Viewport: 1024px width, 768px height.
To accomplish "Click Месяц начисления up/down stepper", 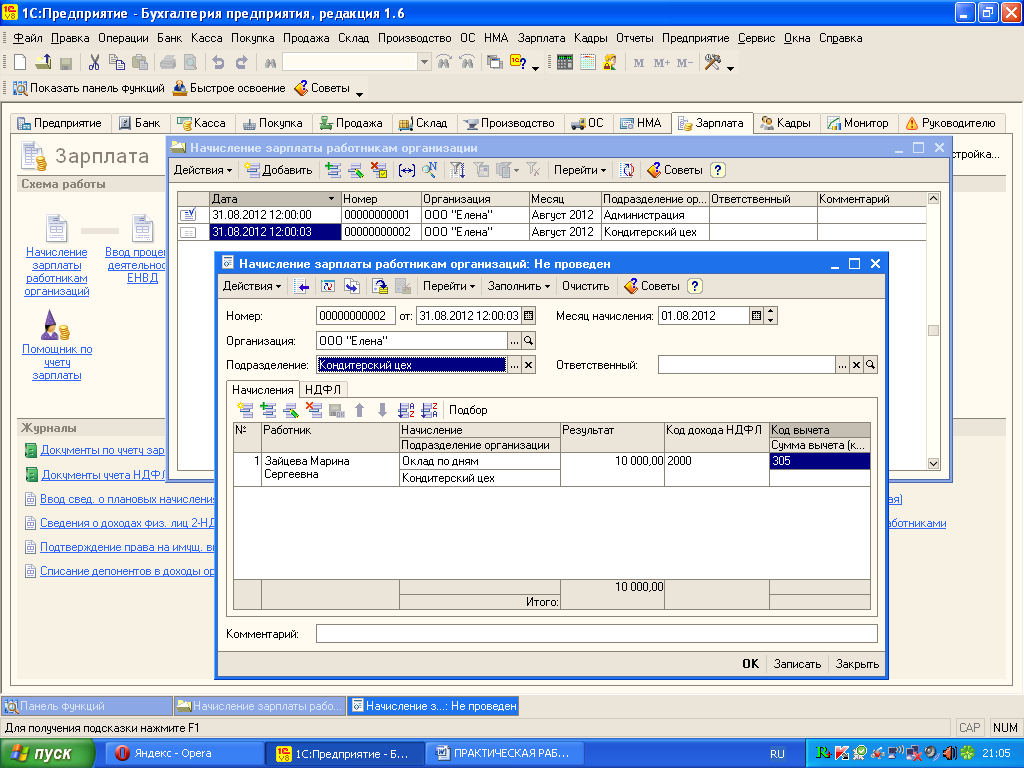I will click(771, 316).
